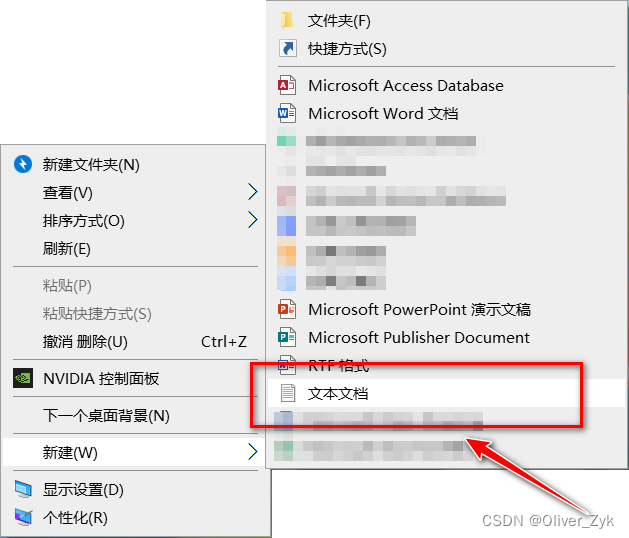Click the yellow folder icon in submenu

(287, 20)
